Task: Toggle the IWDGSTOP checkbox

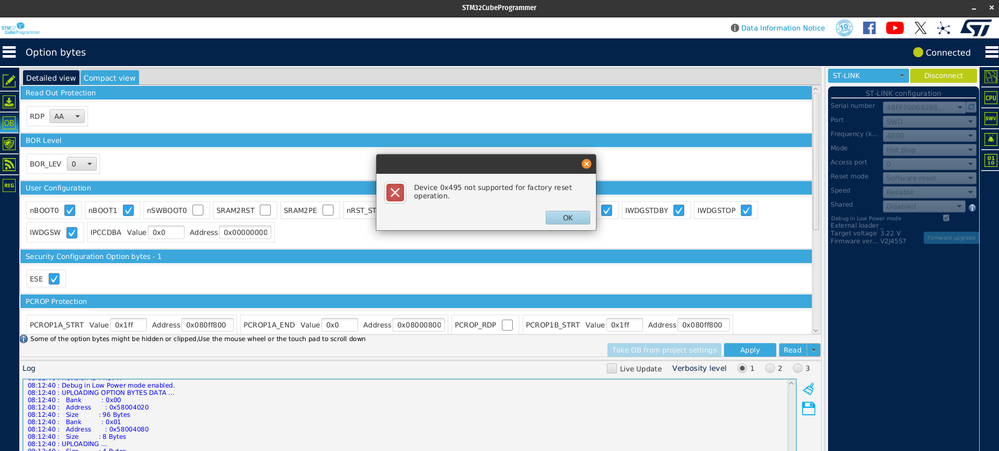Action: [x=746, y=210]
